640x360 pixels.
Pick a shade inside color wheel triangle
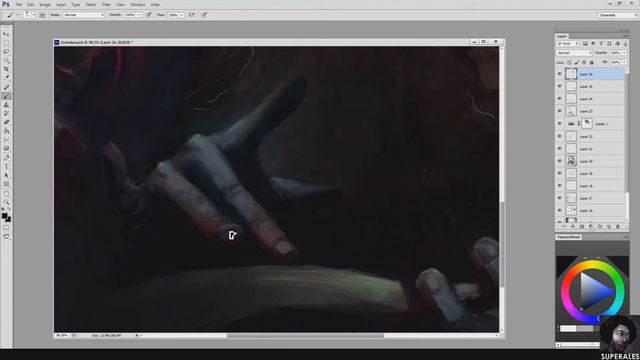pyautogui.click(x=593, y=291)
